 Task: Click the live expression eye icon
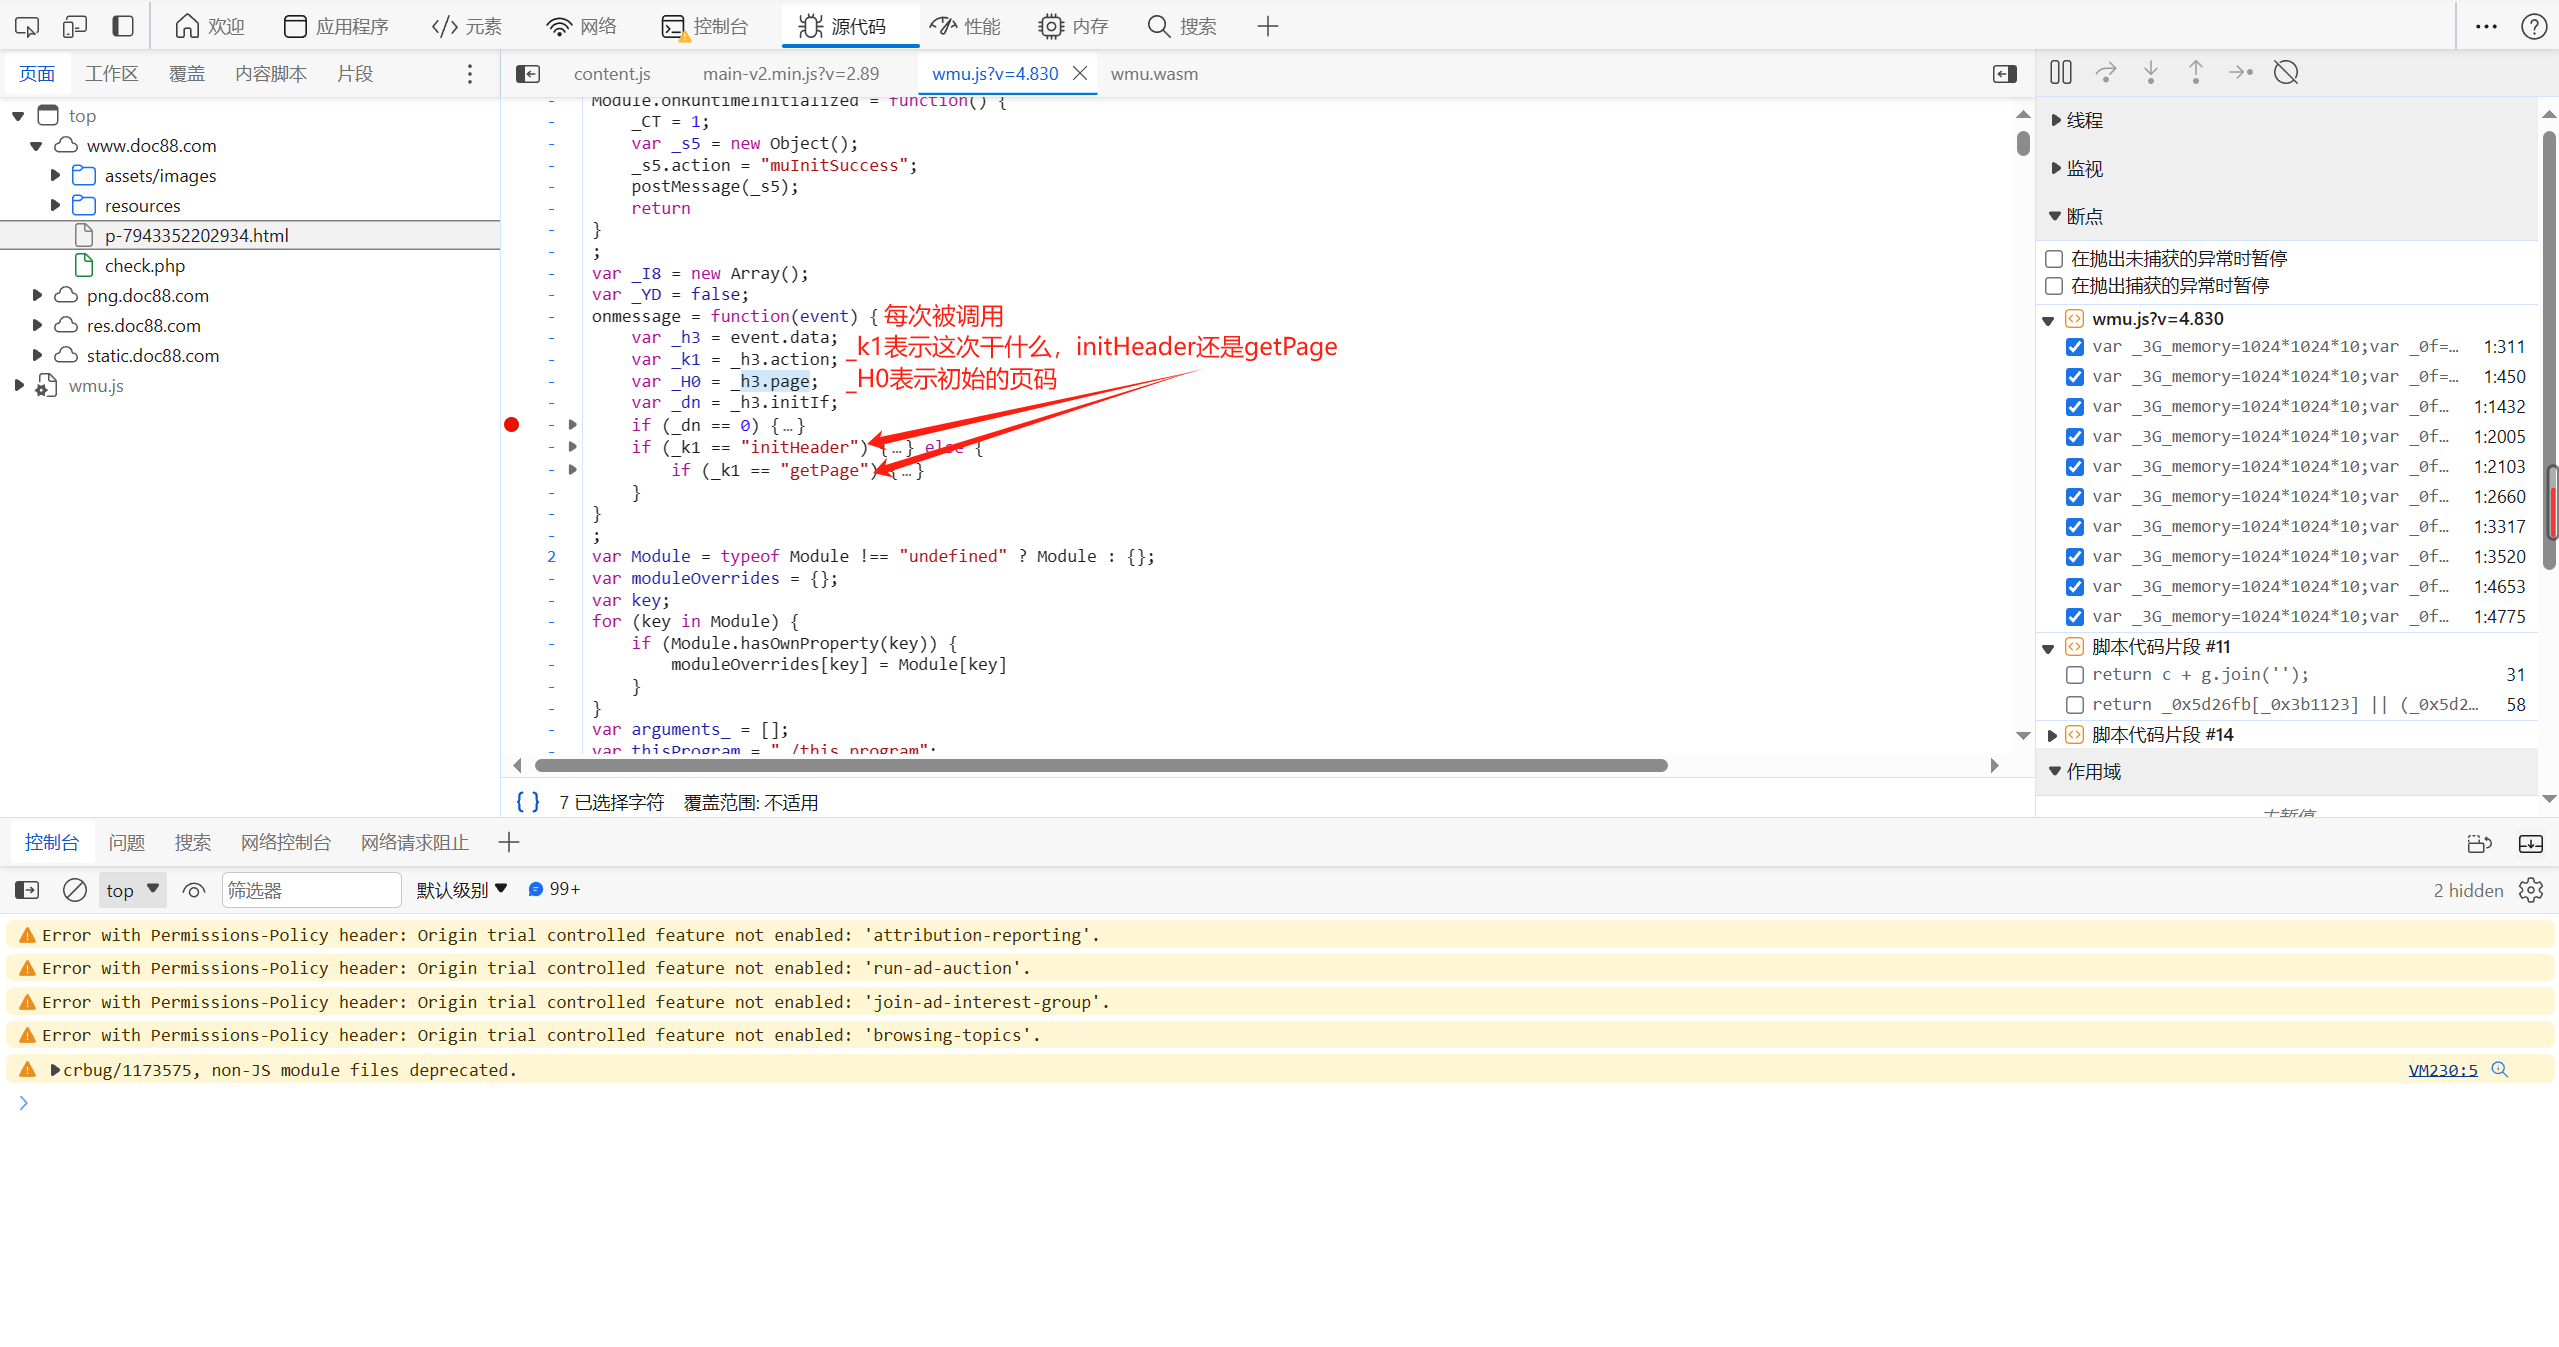pos(194,890)
